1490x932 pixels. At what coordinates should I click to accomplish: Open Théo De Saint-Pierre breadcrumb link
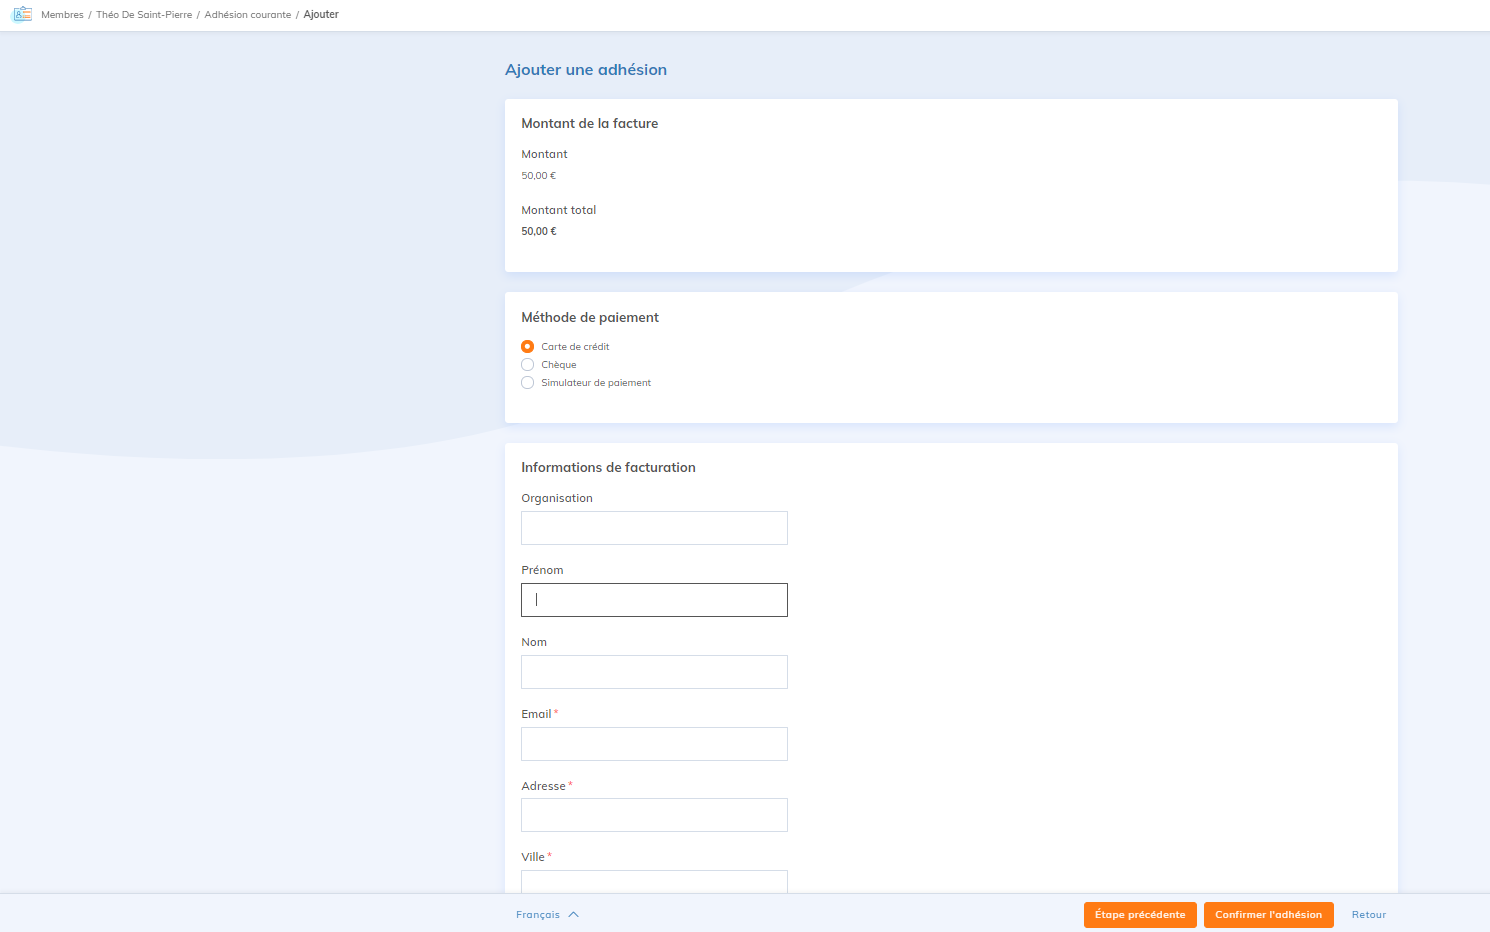[144, 15]
